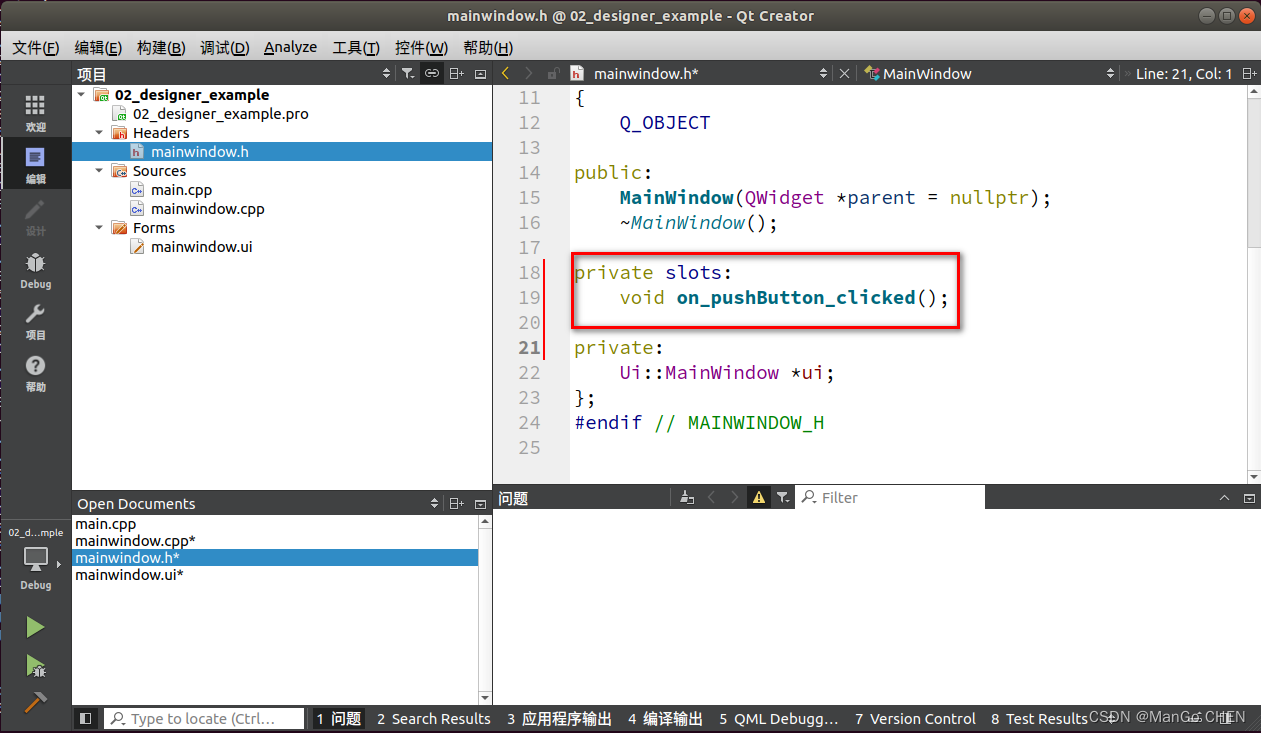Click the file lock icon in editor toolbar
1261x733 pixels.
pos(553,73)
